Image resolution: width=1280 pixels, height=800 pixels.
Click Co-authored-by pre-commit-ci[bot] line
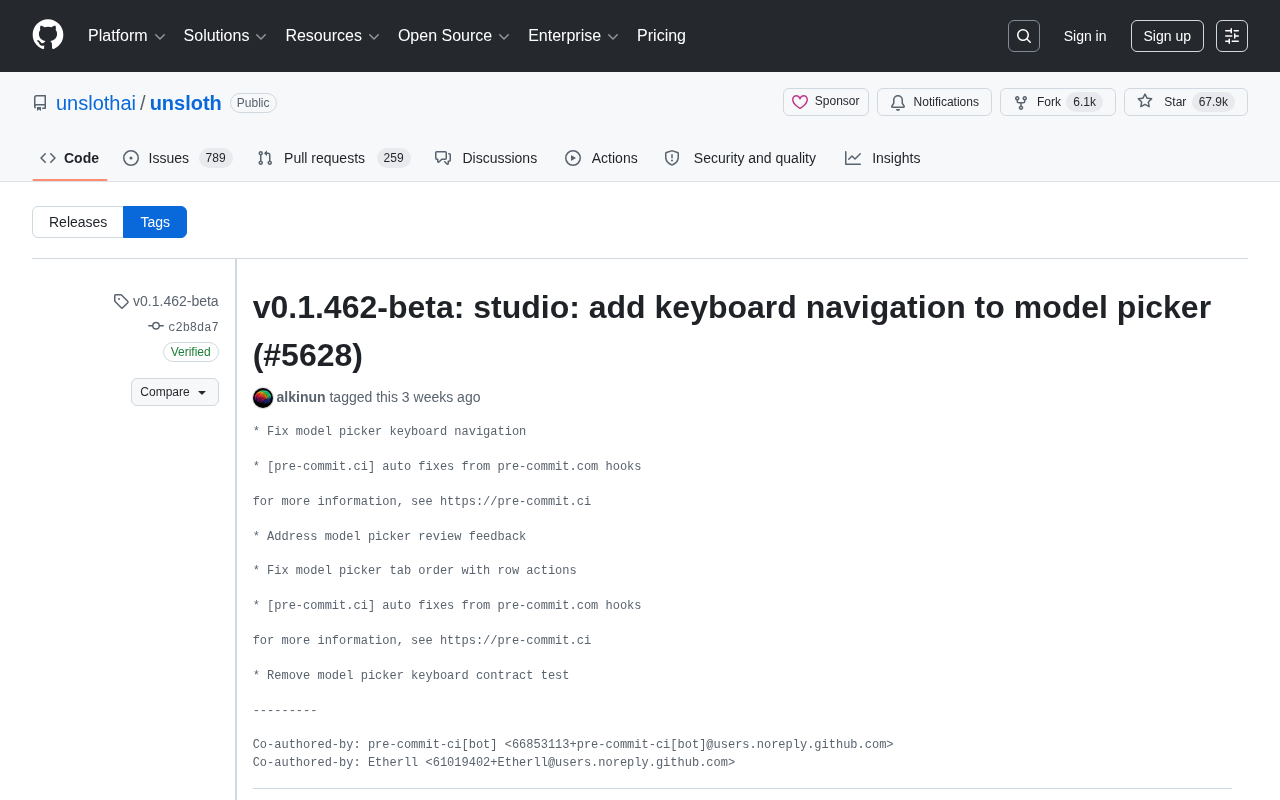573,745
